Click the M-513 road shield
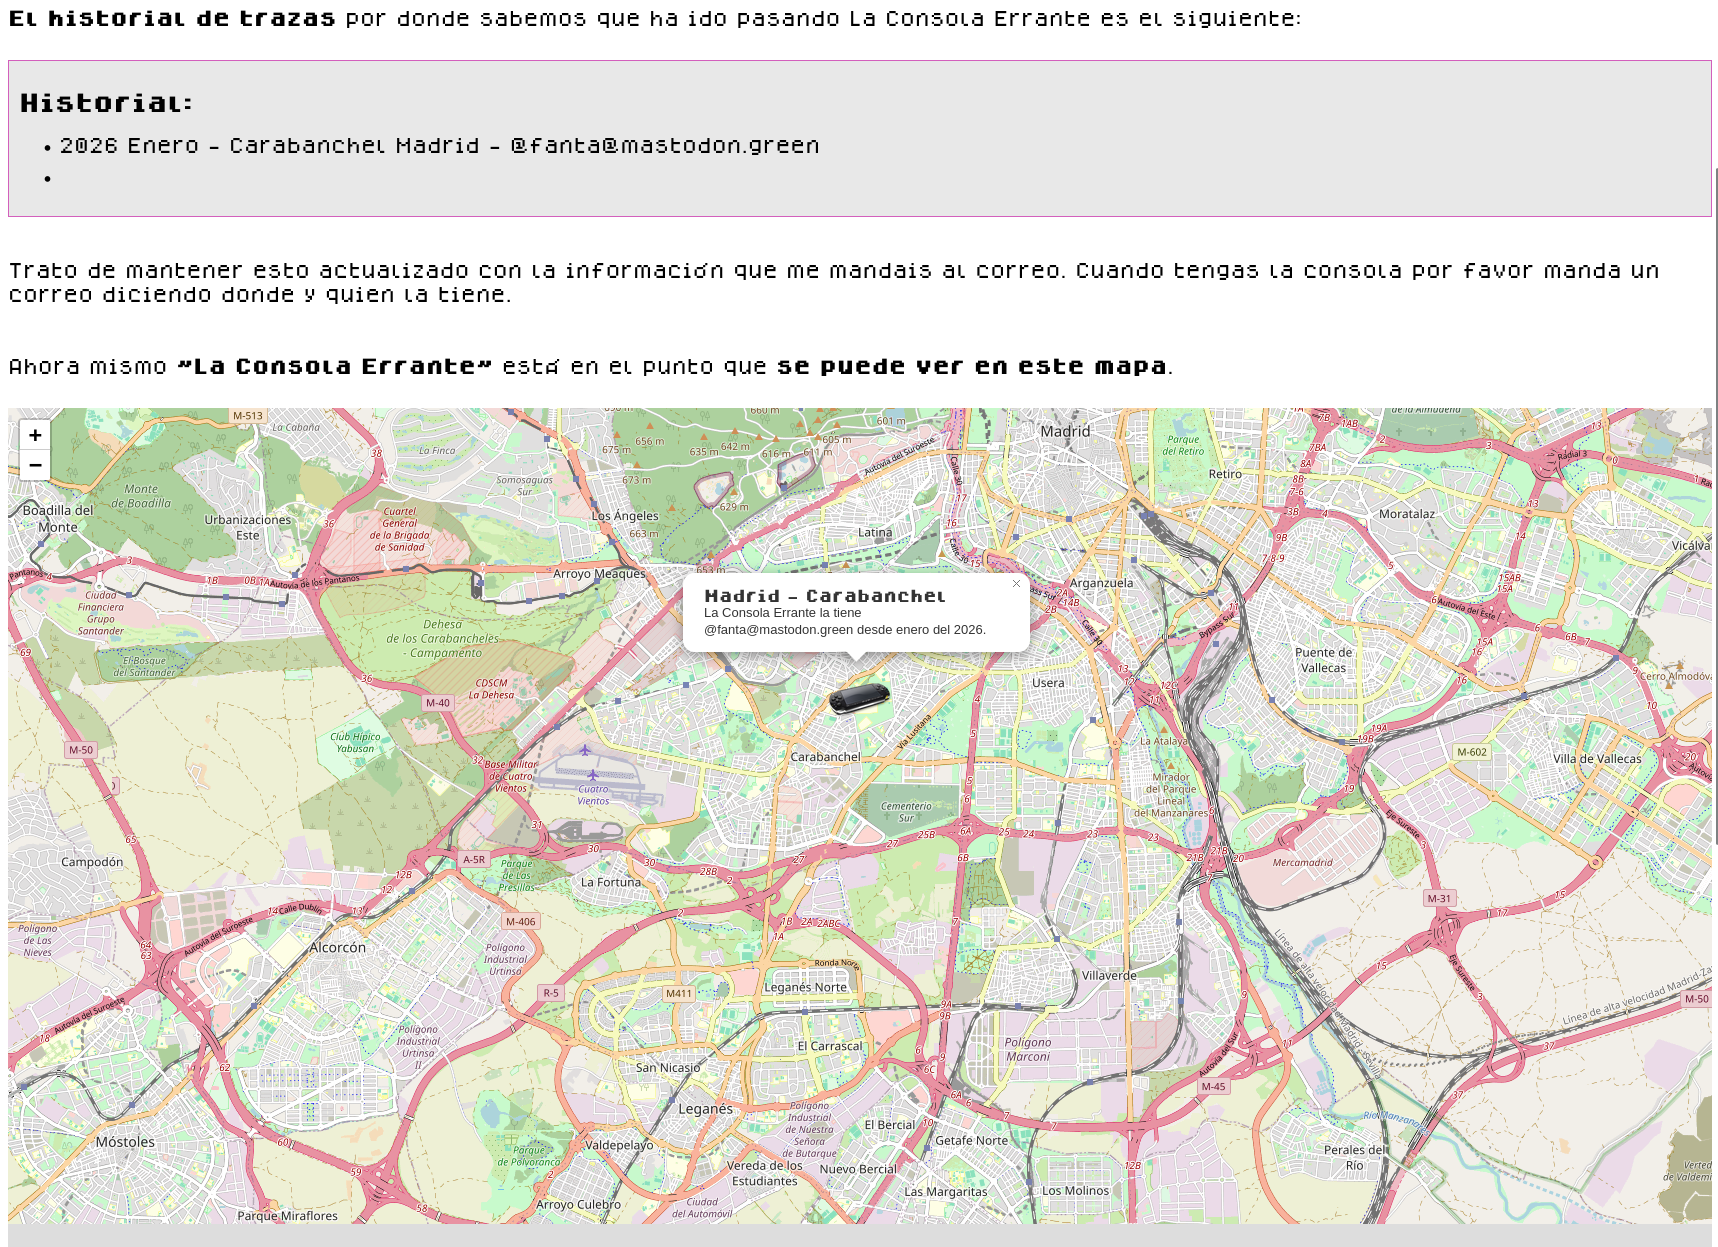 247,416
